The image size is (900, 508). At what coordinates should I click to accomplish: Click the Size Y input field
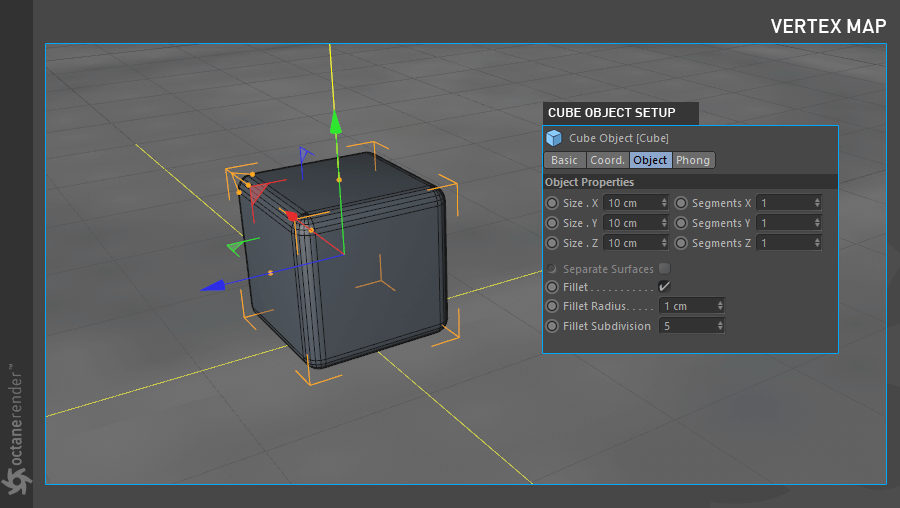(631, 223)
